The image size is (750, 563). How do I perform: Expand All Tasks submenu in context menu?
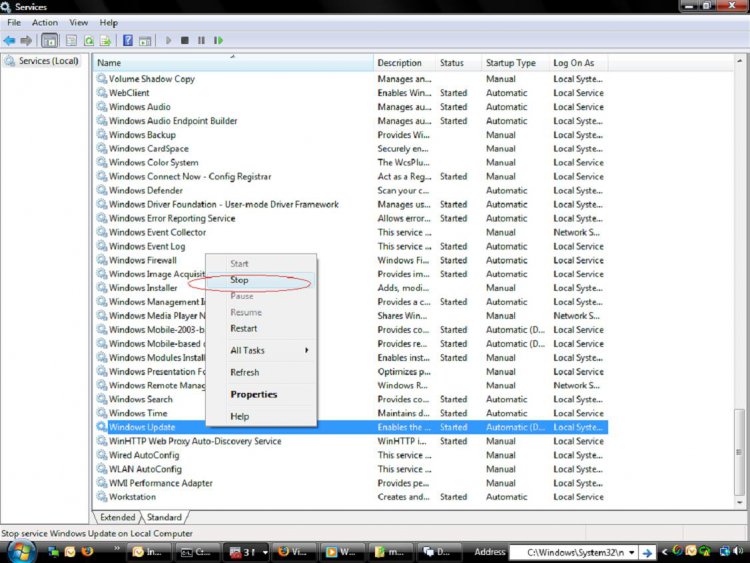[x=261, y=351]
